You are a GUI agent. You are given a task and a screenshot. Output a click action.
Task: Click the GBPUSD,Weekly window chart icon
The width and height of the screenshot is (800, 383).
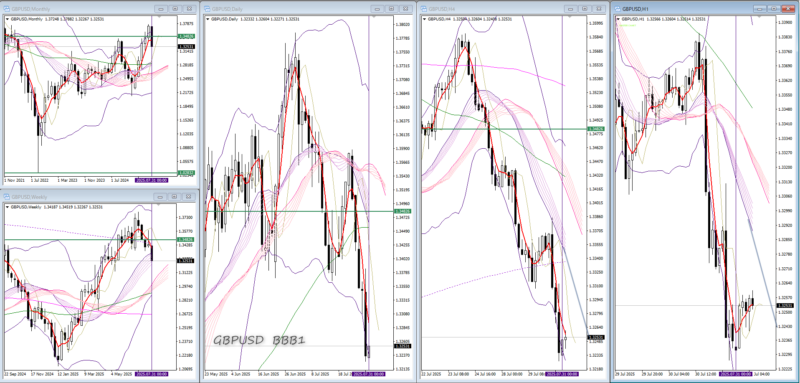point(7,196)
